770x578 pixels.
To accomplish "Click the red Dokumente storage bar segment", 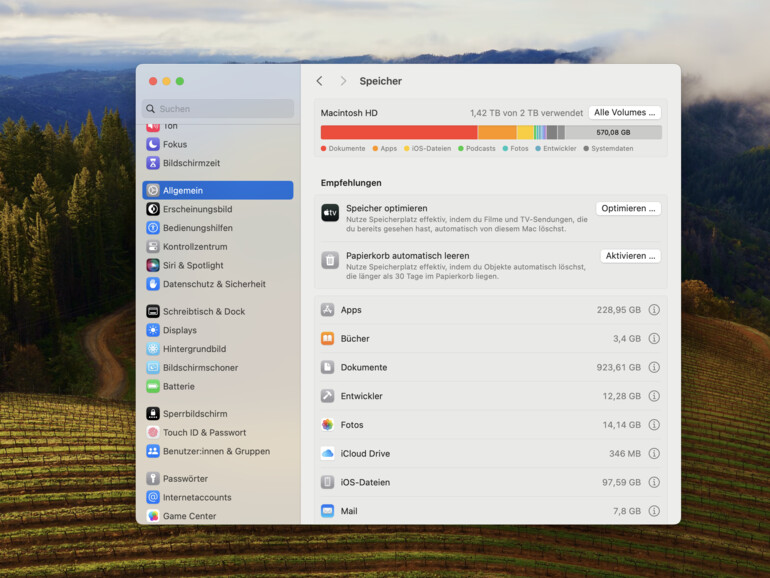I will pos(399,132).
